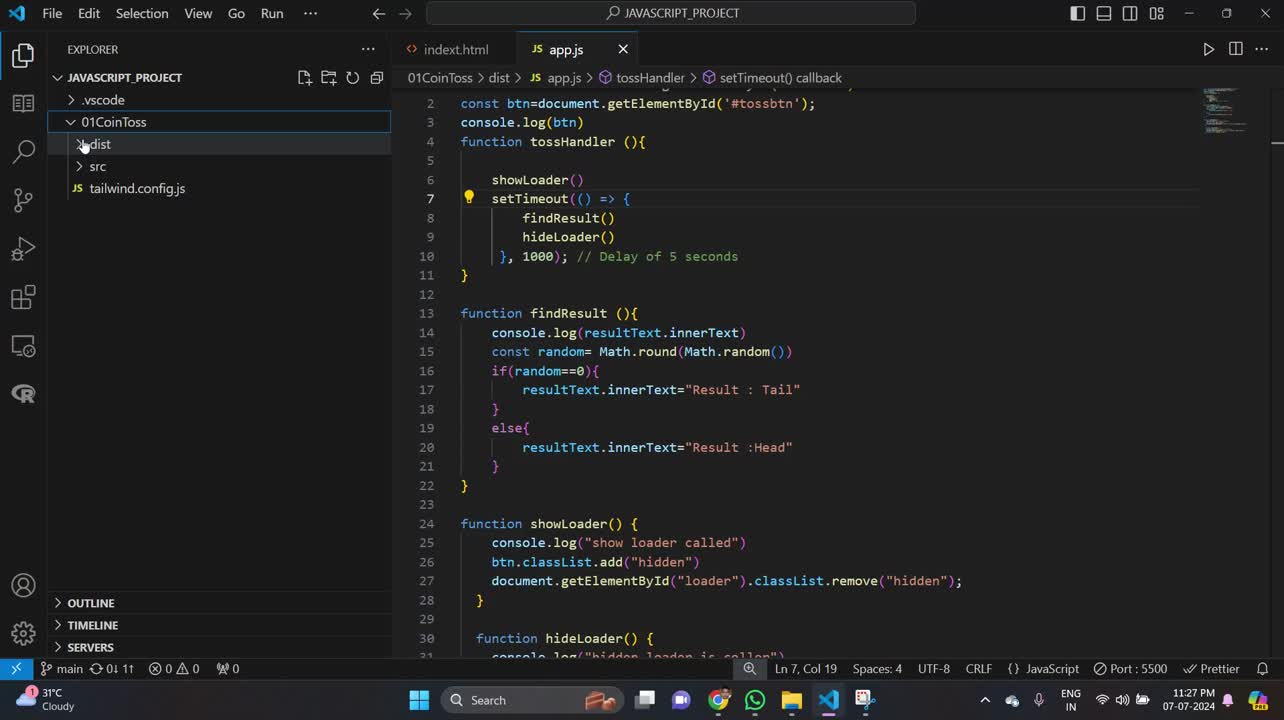Click Prettier in status bar
This screenshot has width=1284, height=720.
(x=1211, y=669)
